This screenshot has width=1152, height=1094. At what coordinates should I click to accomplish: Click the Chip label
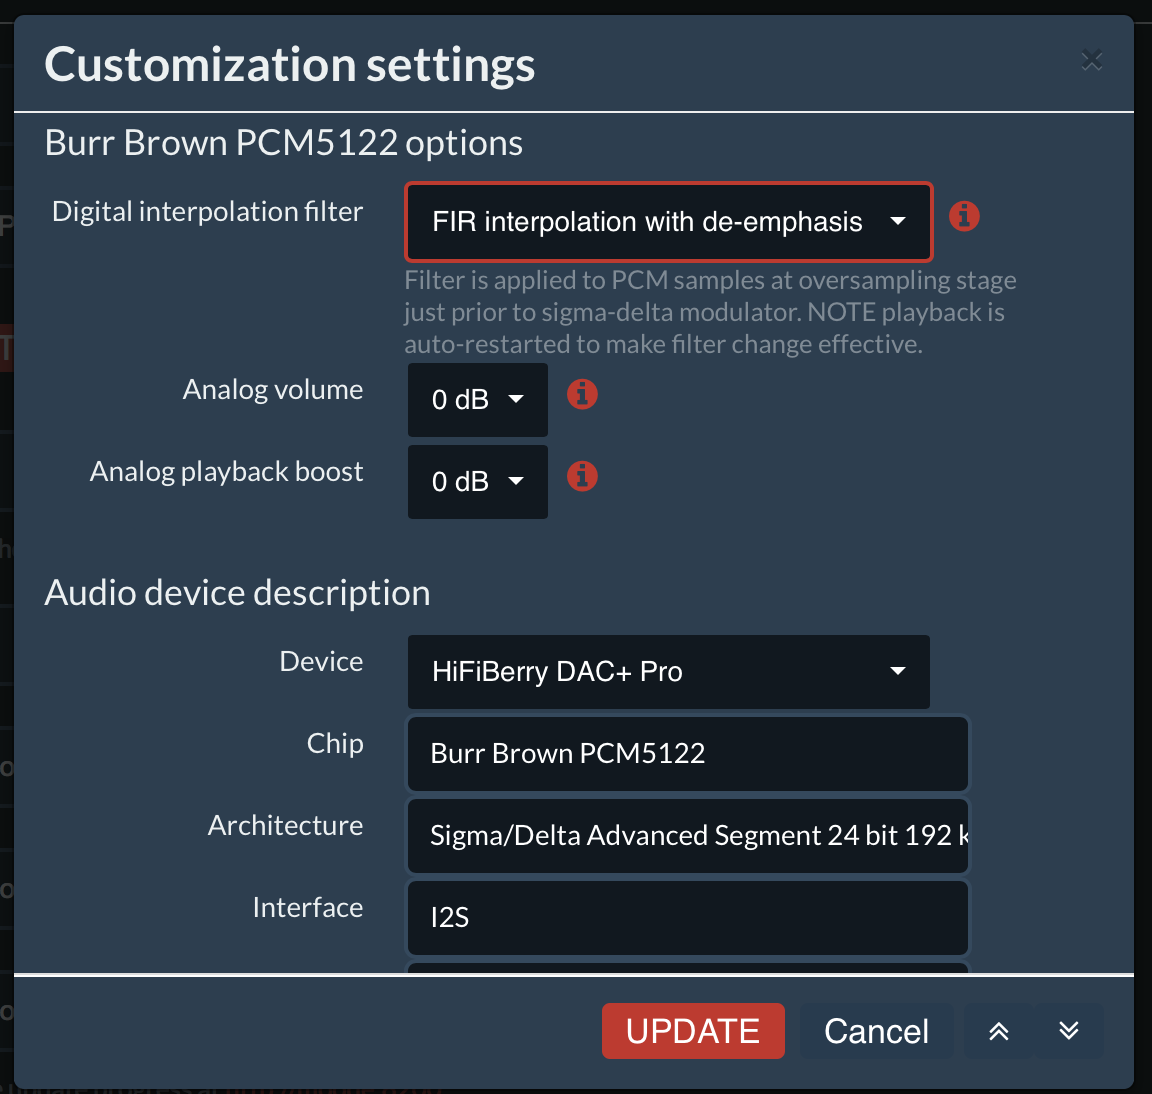point(335,744)
